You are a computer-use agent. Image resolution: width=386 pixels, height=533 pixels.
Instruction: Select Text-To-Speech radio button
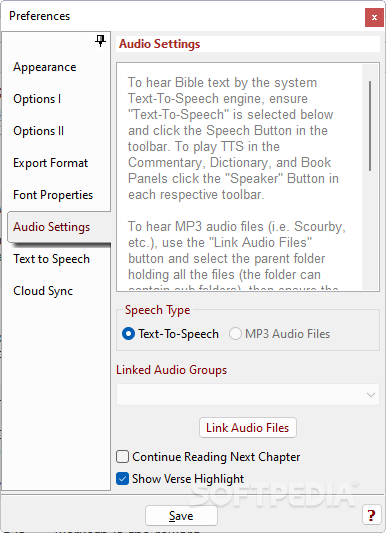click(x=128, y=334)
